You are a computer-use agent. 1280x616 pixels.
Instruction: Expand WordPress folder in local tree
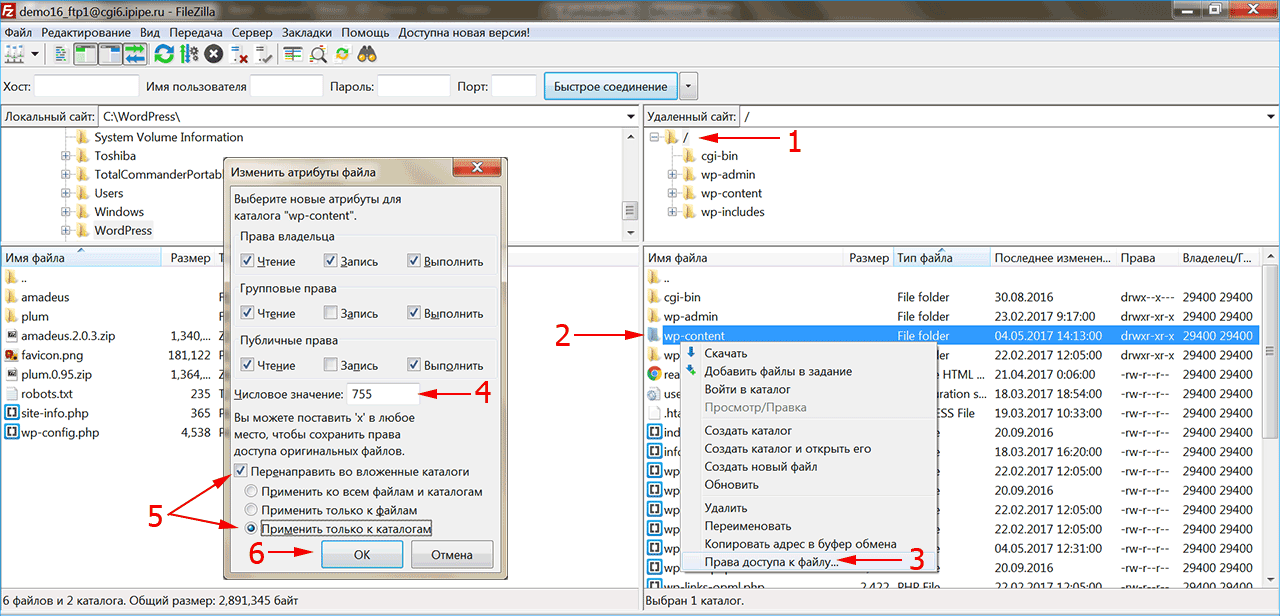pos(66,231)
